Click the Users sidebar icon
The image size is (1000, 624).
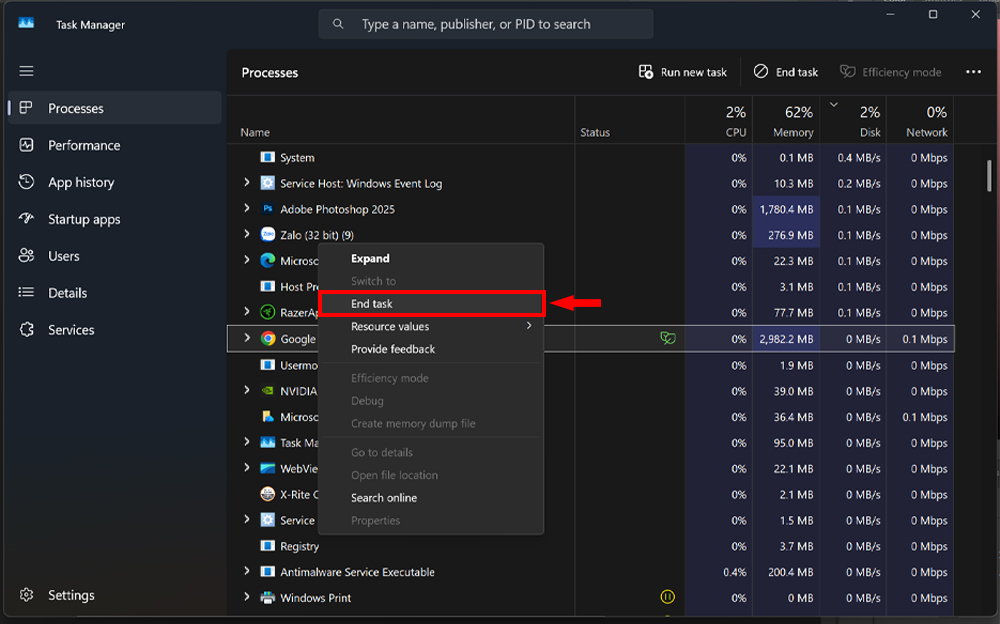coord(27,256)
